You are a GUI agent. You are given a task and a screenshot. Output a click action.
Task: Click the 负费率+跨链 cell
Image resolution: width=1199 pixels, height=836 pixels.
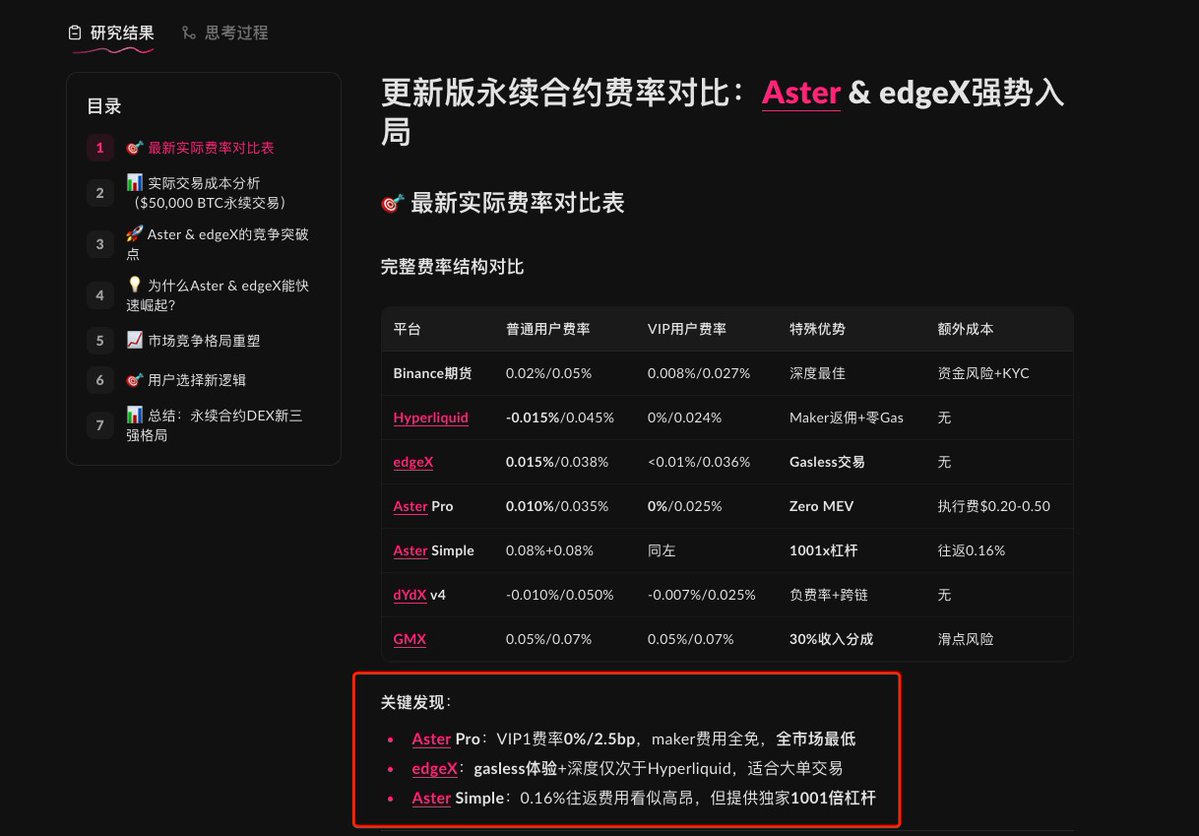(x=828, y=595)
